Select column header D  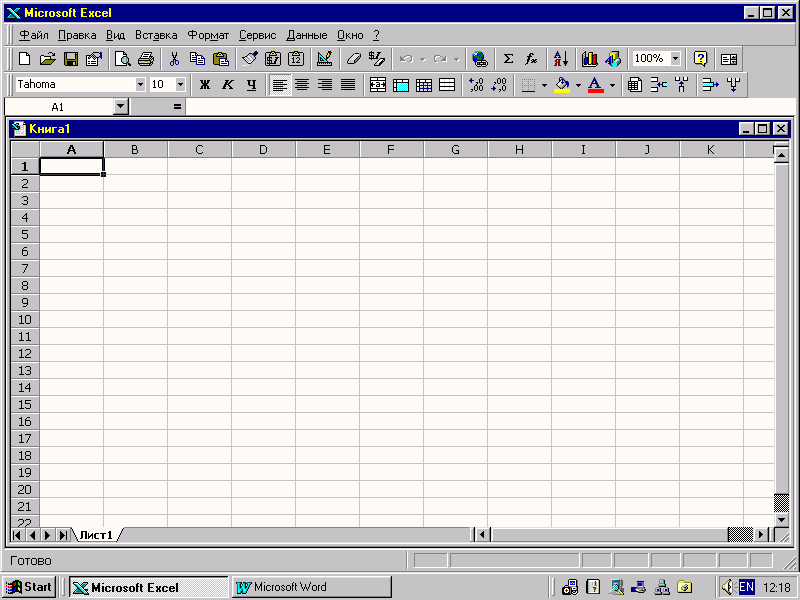263,149
